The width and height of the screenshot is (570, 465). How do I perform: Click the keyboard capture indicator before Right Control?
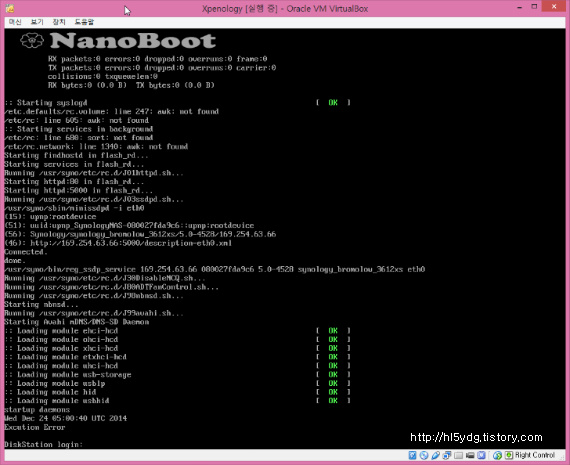point(509,455)
